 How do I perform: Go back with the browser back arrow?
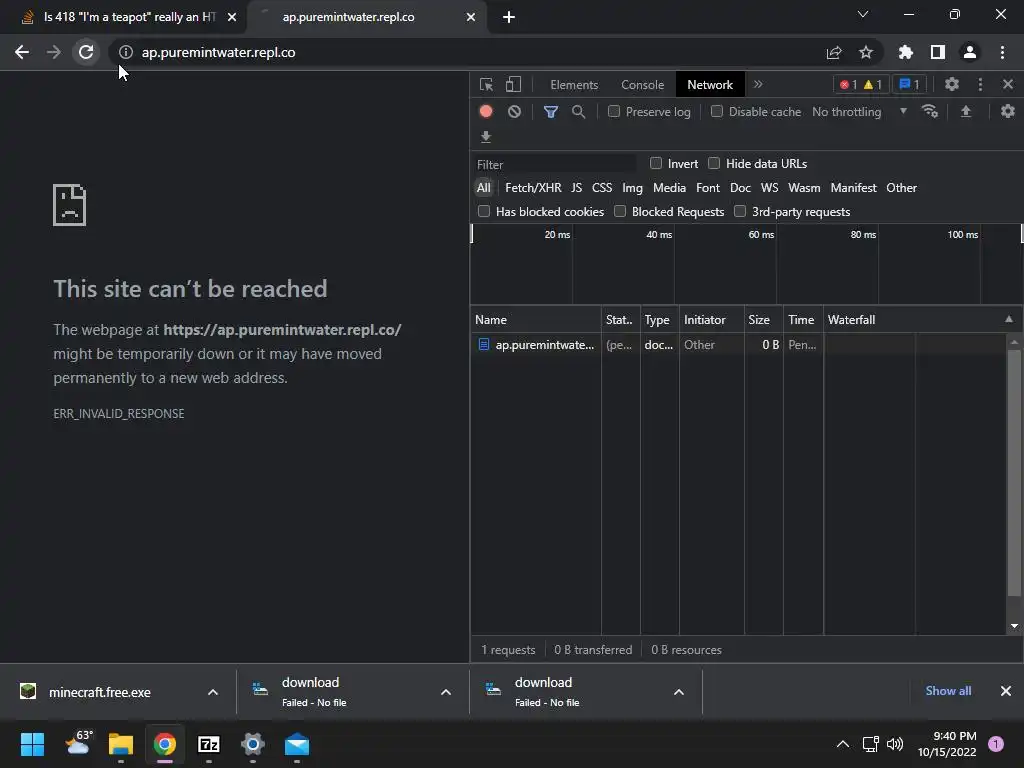pyautogui.click(x=22, y=52)
